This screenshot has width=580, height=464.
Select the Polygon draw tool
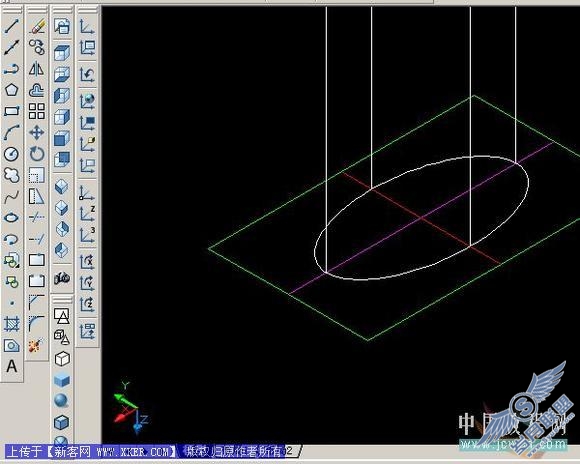[x=11, y=90]
